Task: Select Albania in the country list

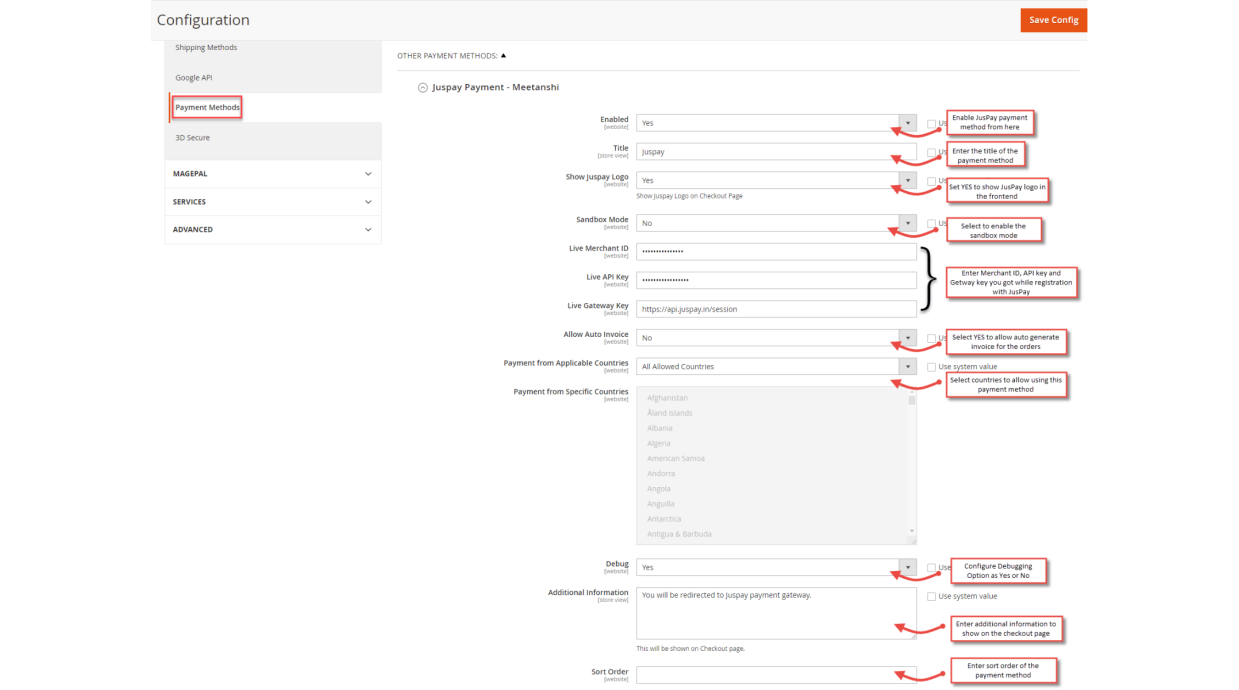Action: 660,428
